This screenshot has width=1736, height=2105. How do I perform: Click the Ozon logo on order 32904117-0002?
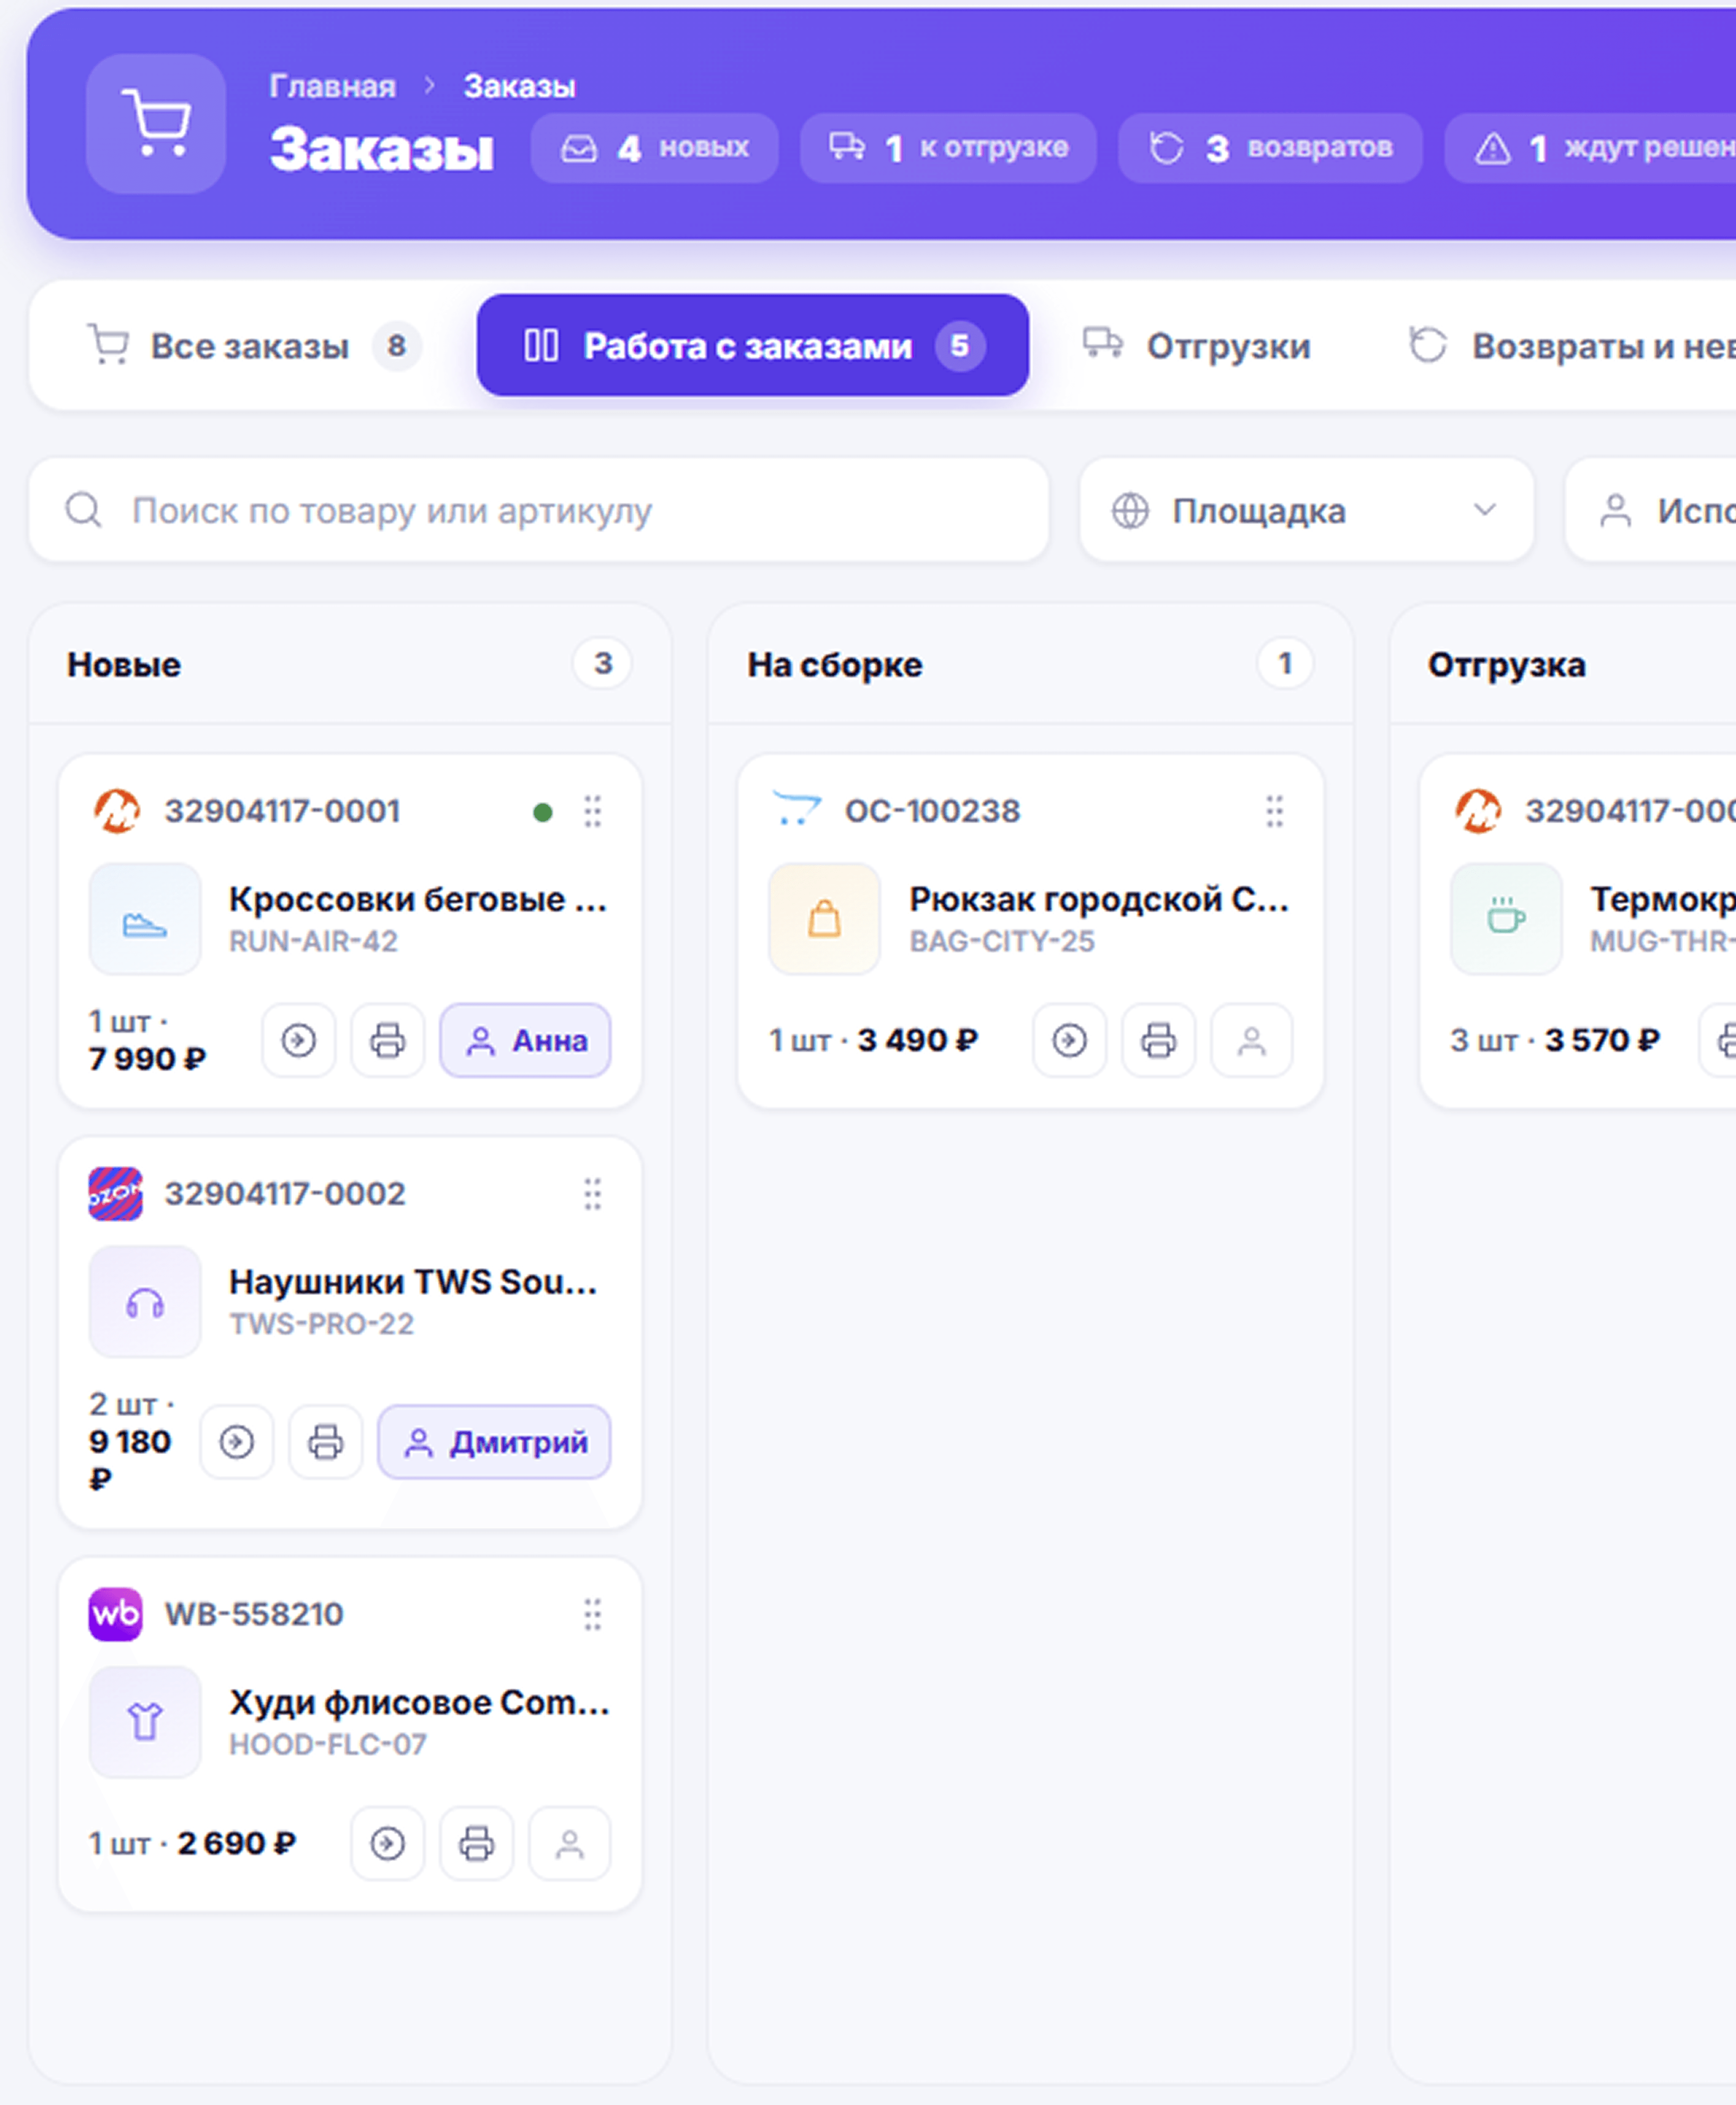116,1194
